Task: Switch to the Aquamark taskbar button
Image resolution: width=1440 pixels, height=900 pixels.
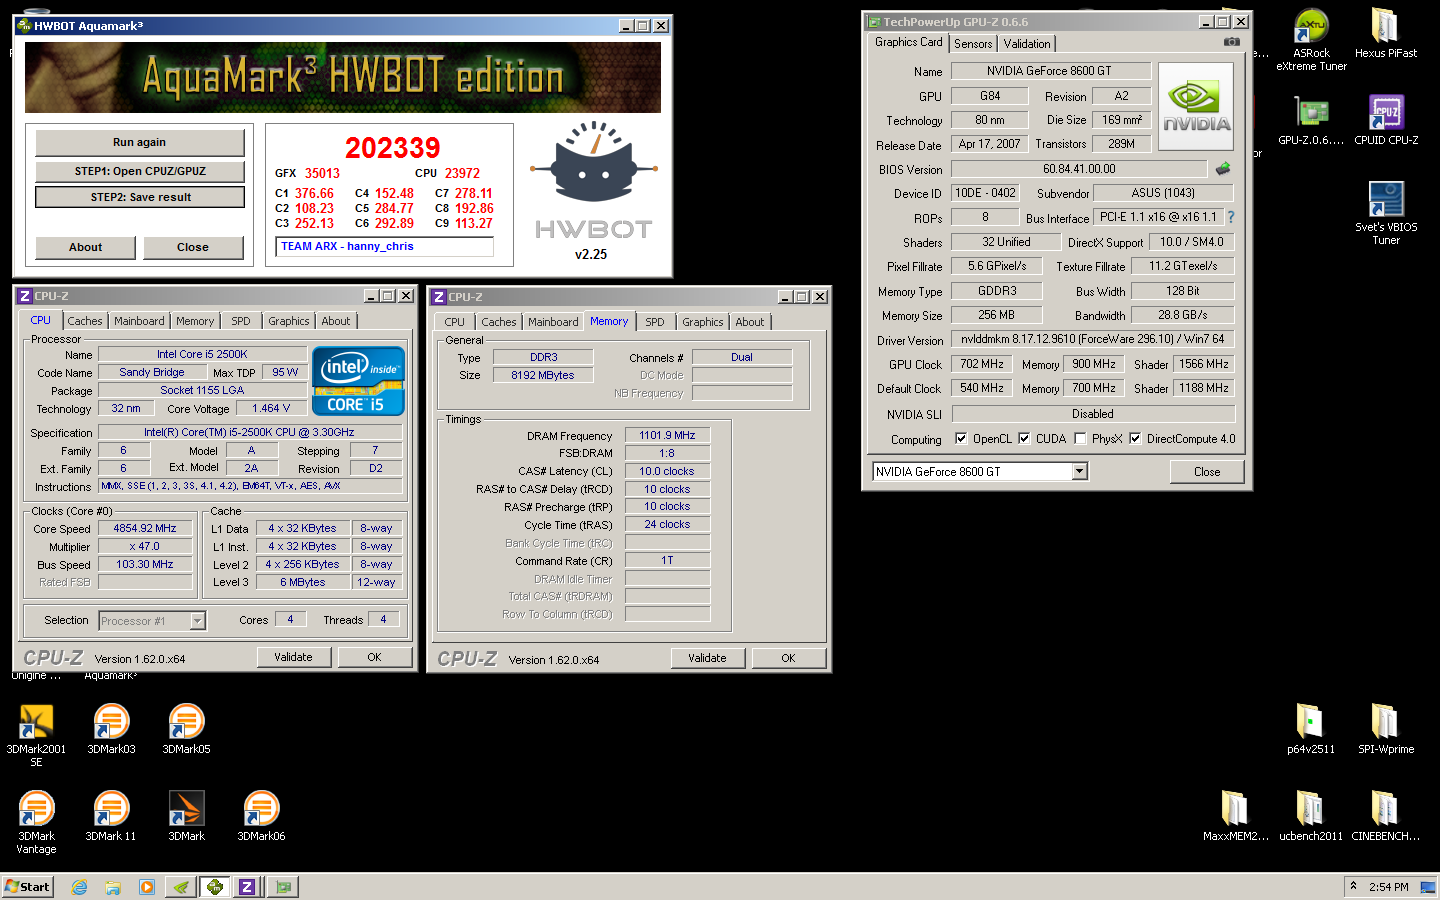Action: pos(214,886)
